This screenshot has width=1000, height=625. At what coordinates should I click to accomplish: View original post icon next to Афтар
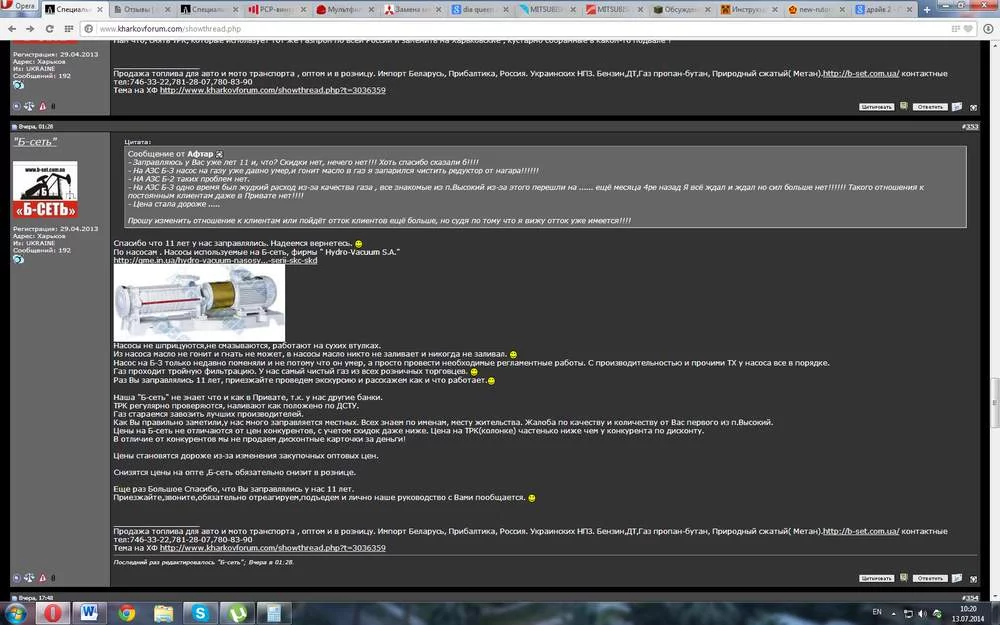(219, 154)
